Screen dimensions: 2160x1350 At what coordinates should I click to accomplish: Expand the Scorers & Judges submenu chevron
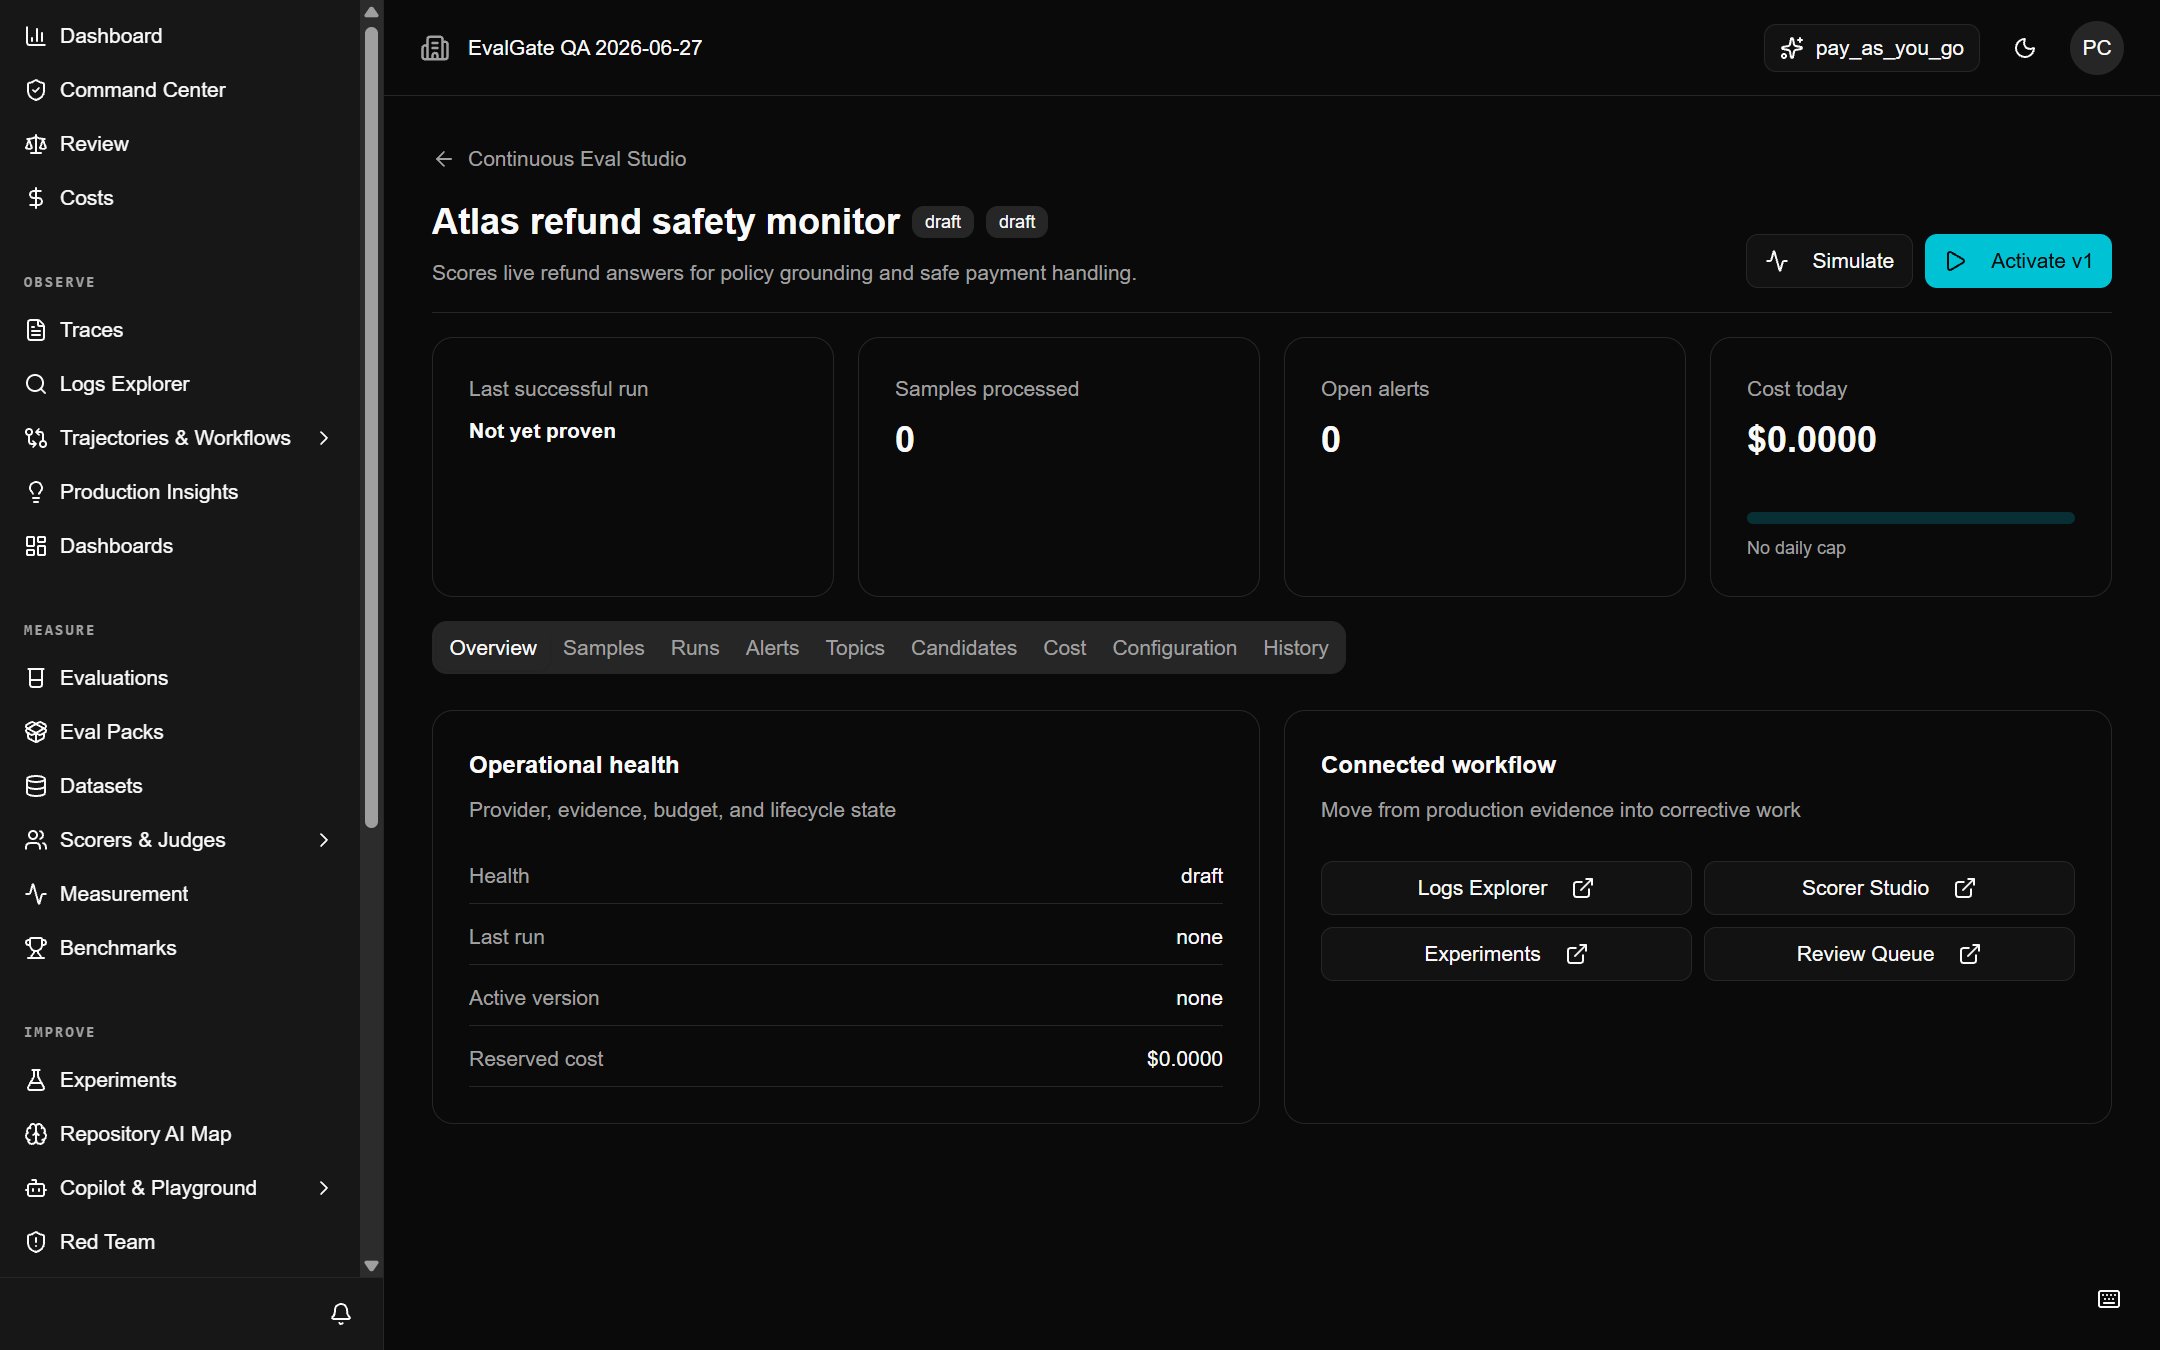point(324,840)
